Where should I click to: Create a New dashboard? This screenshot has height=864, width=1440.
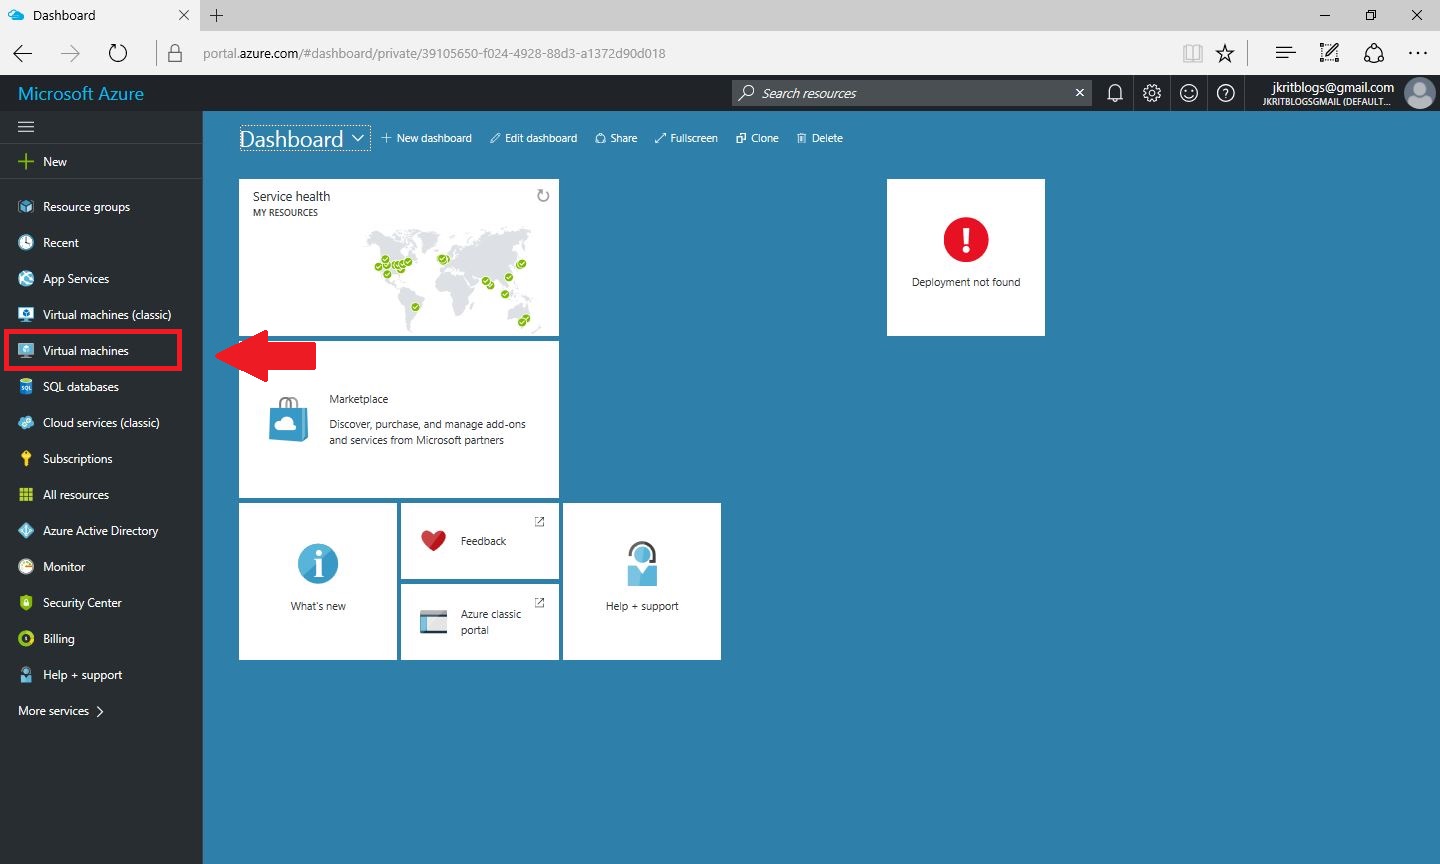click(x=427, y=138)
